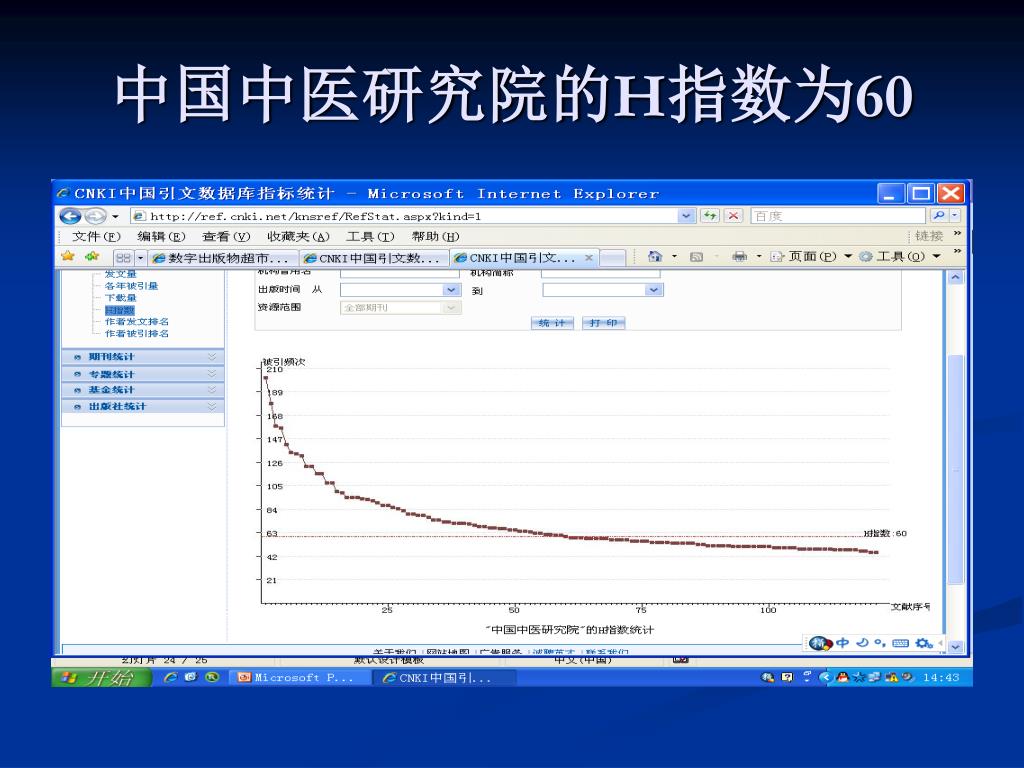
Task: Open the 出版时间 从 start year dropdown
Action: pyautogui.click(x=451, y=289)
